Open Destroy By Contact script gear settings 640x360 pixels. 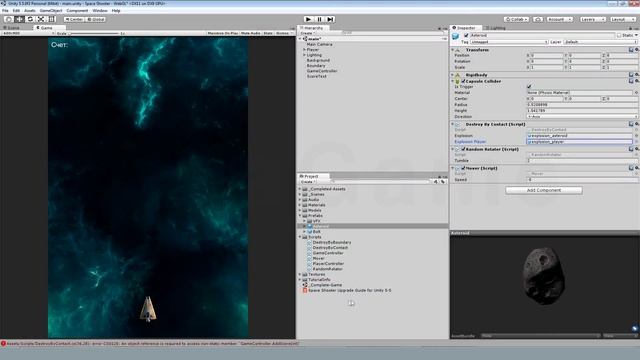[x=636, y=124]
